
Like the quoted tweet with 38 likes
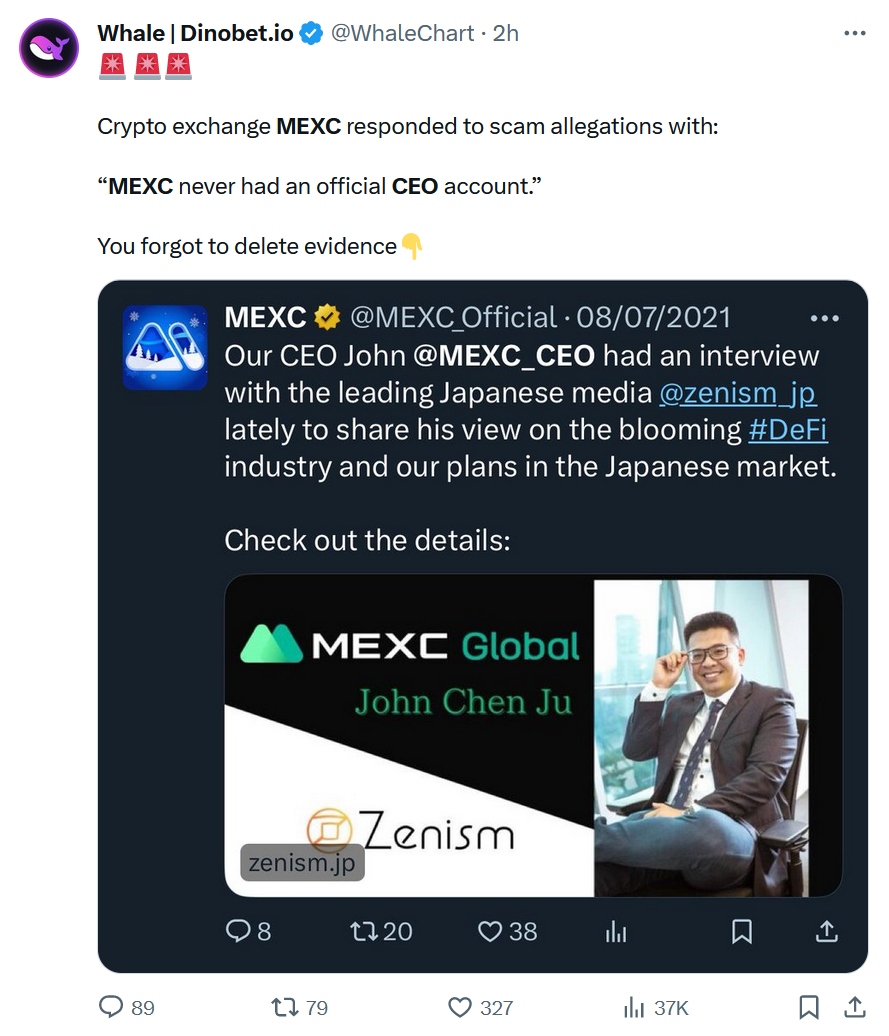pos(489,931)
